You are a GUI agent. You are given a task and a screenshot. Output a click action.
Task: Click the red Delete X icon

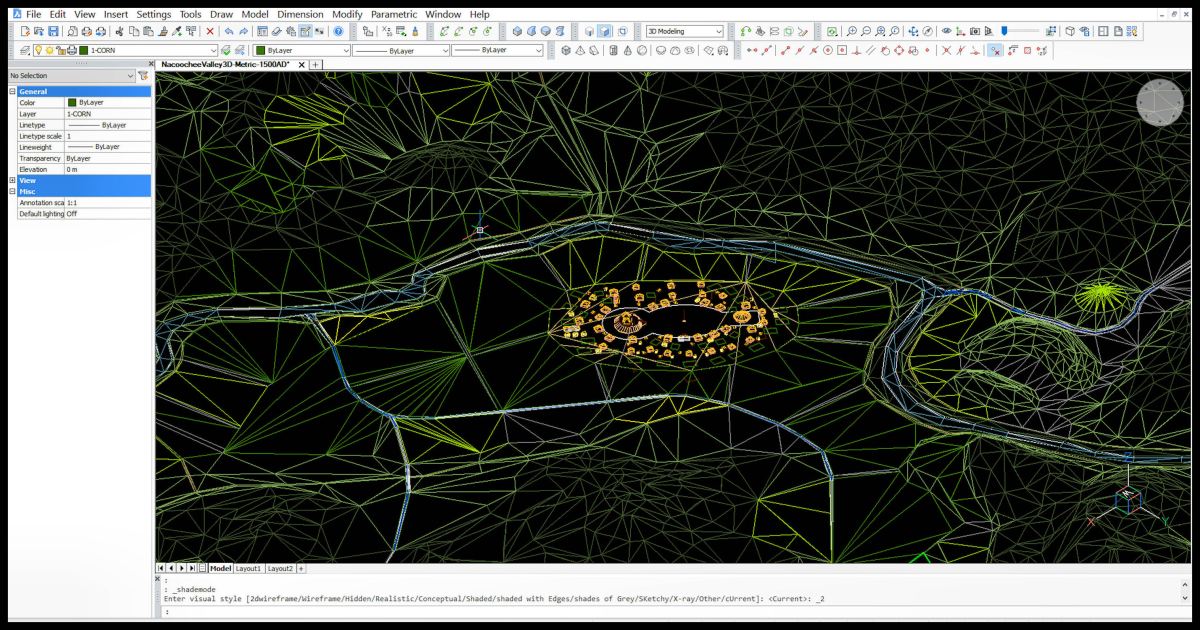pos(210,31)
